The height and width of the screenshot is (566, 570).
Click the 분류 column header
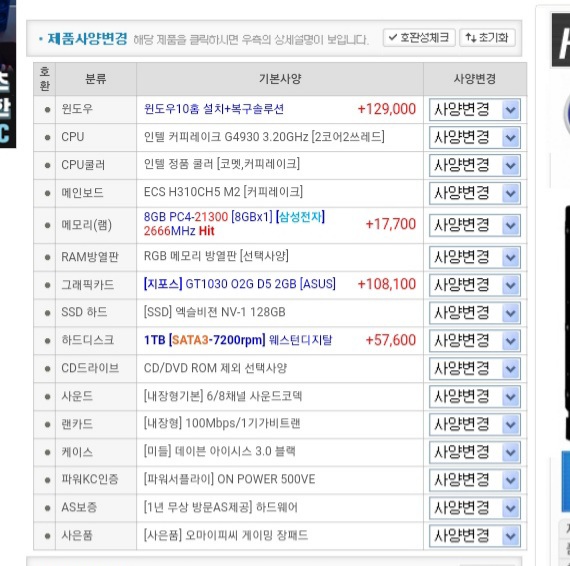[96, 79]
